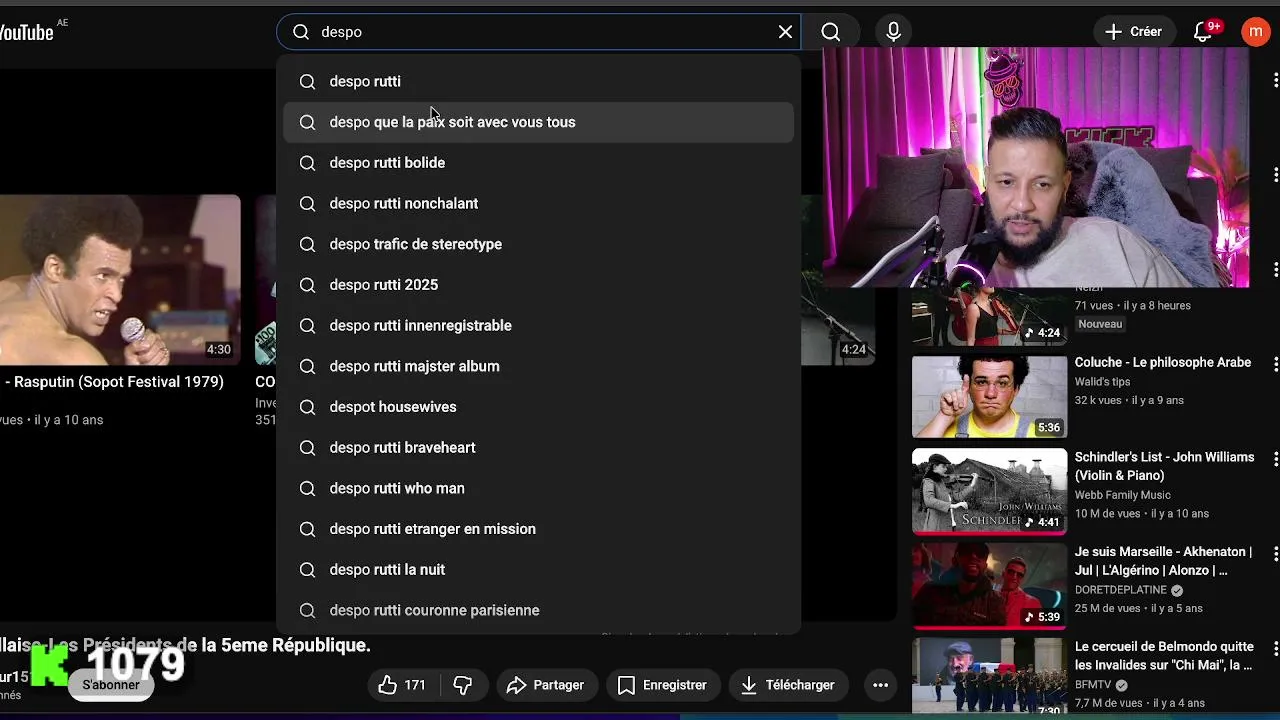1280x720 pixels.
Task: Open options menu for the Coluche video
Action: click(1276, 363)
